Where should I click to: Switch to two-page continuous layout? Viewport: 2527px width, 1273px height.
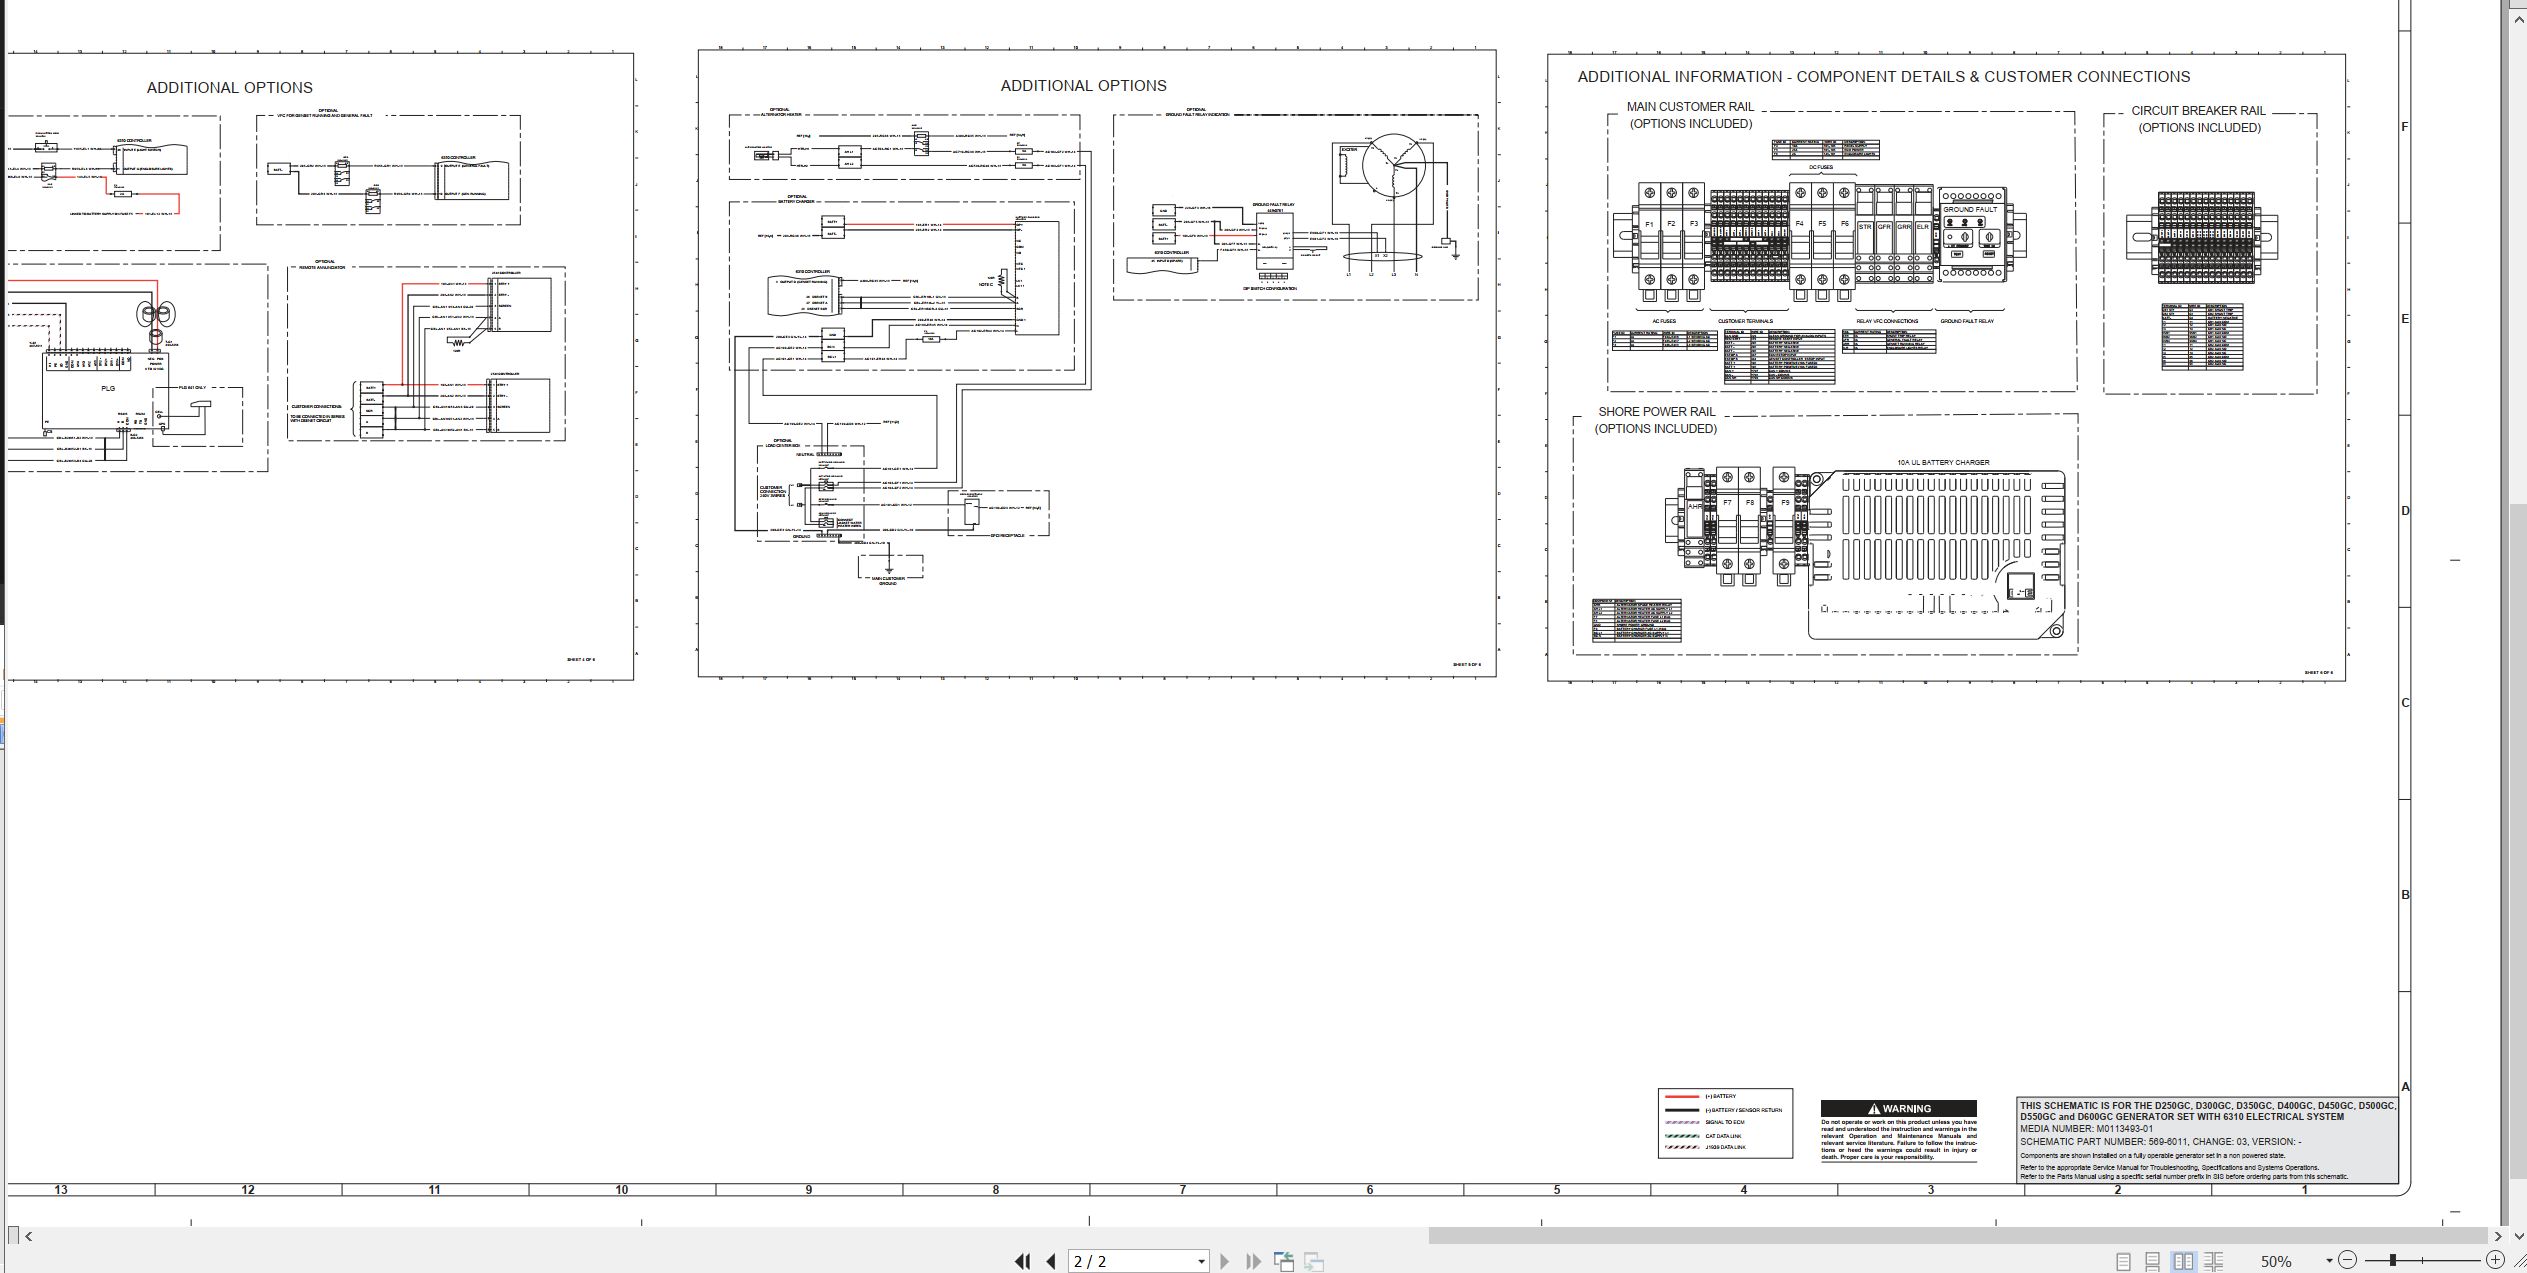coord(2214,1262)
